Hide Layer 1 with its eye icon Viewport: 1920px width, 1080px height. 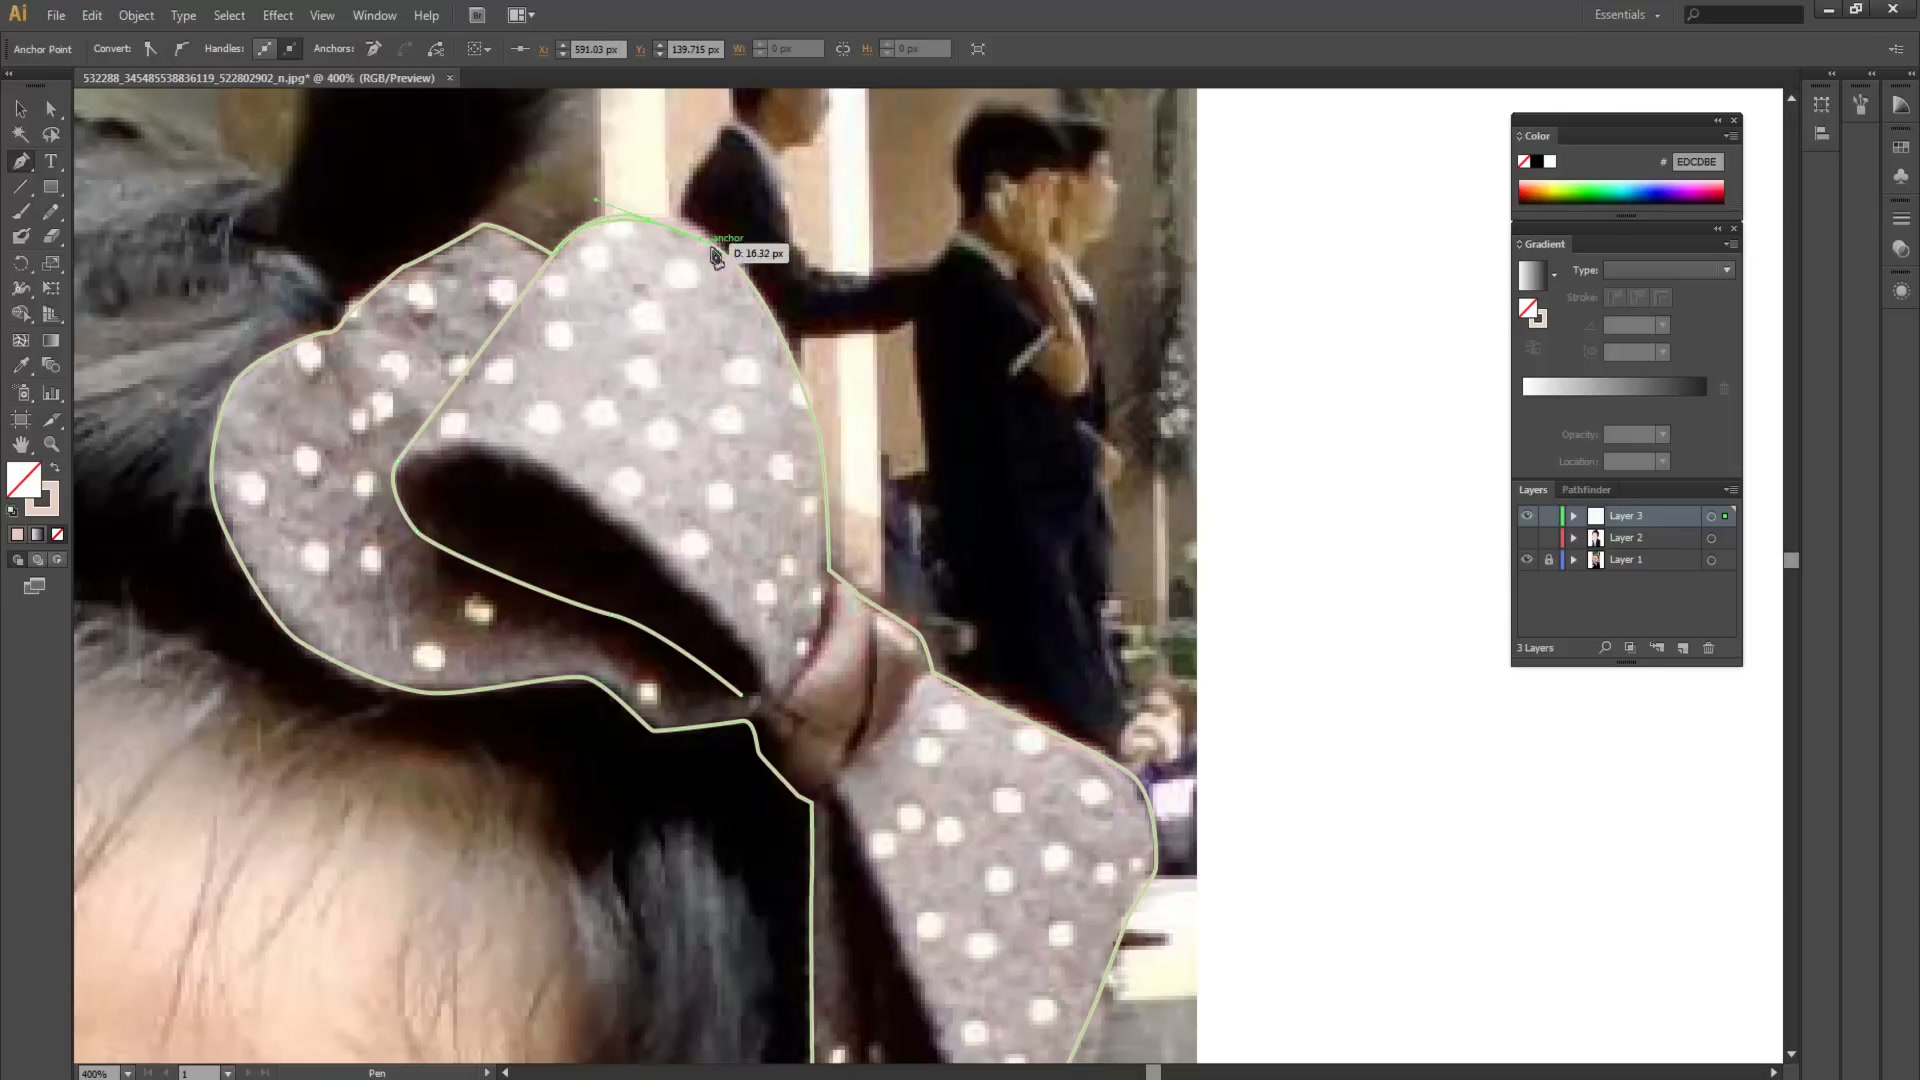pos(1527,560)
